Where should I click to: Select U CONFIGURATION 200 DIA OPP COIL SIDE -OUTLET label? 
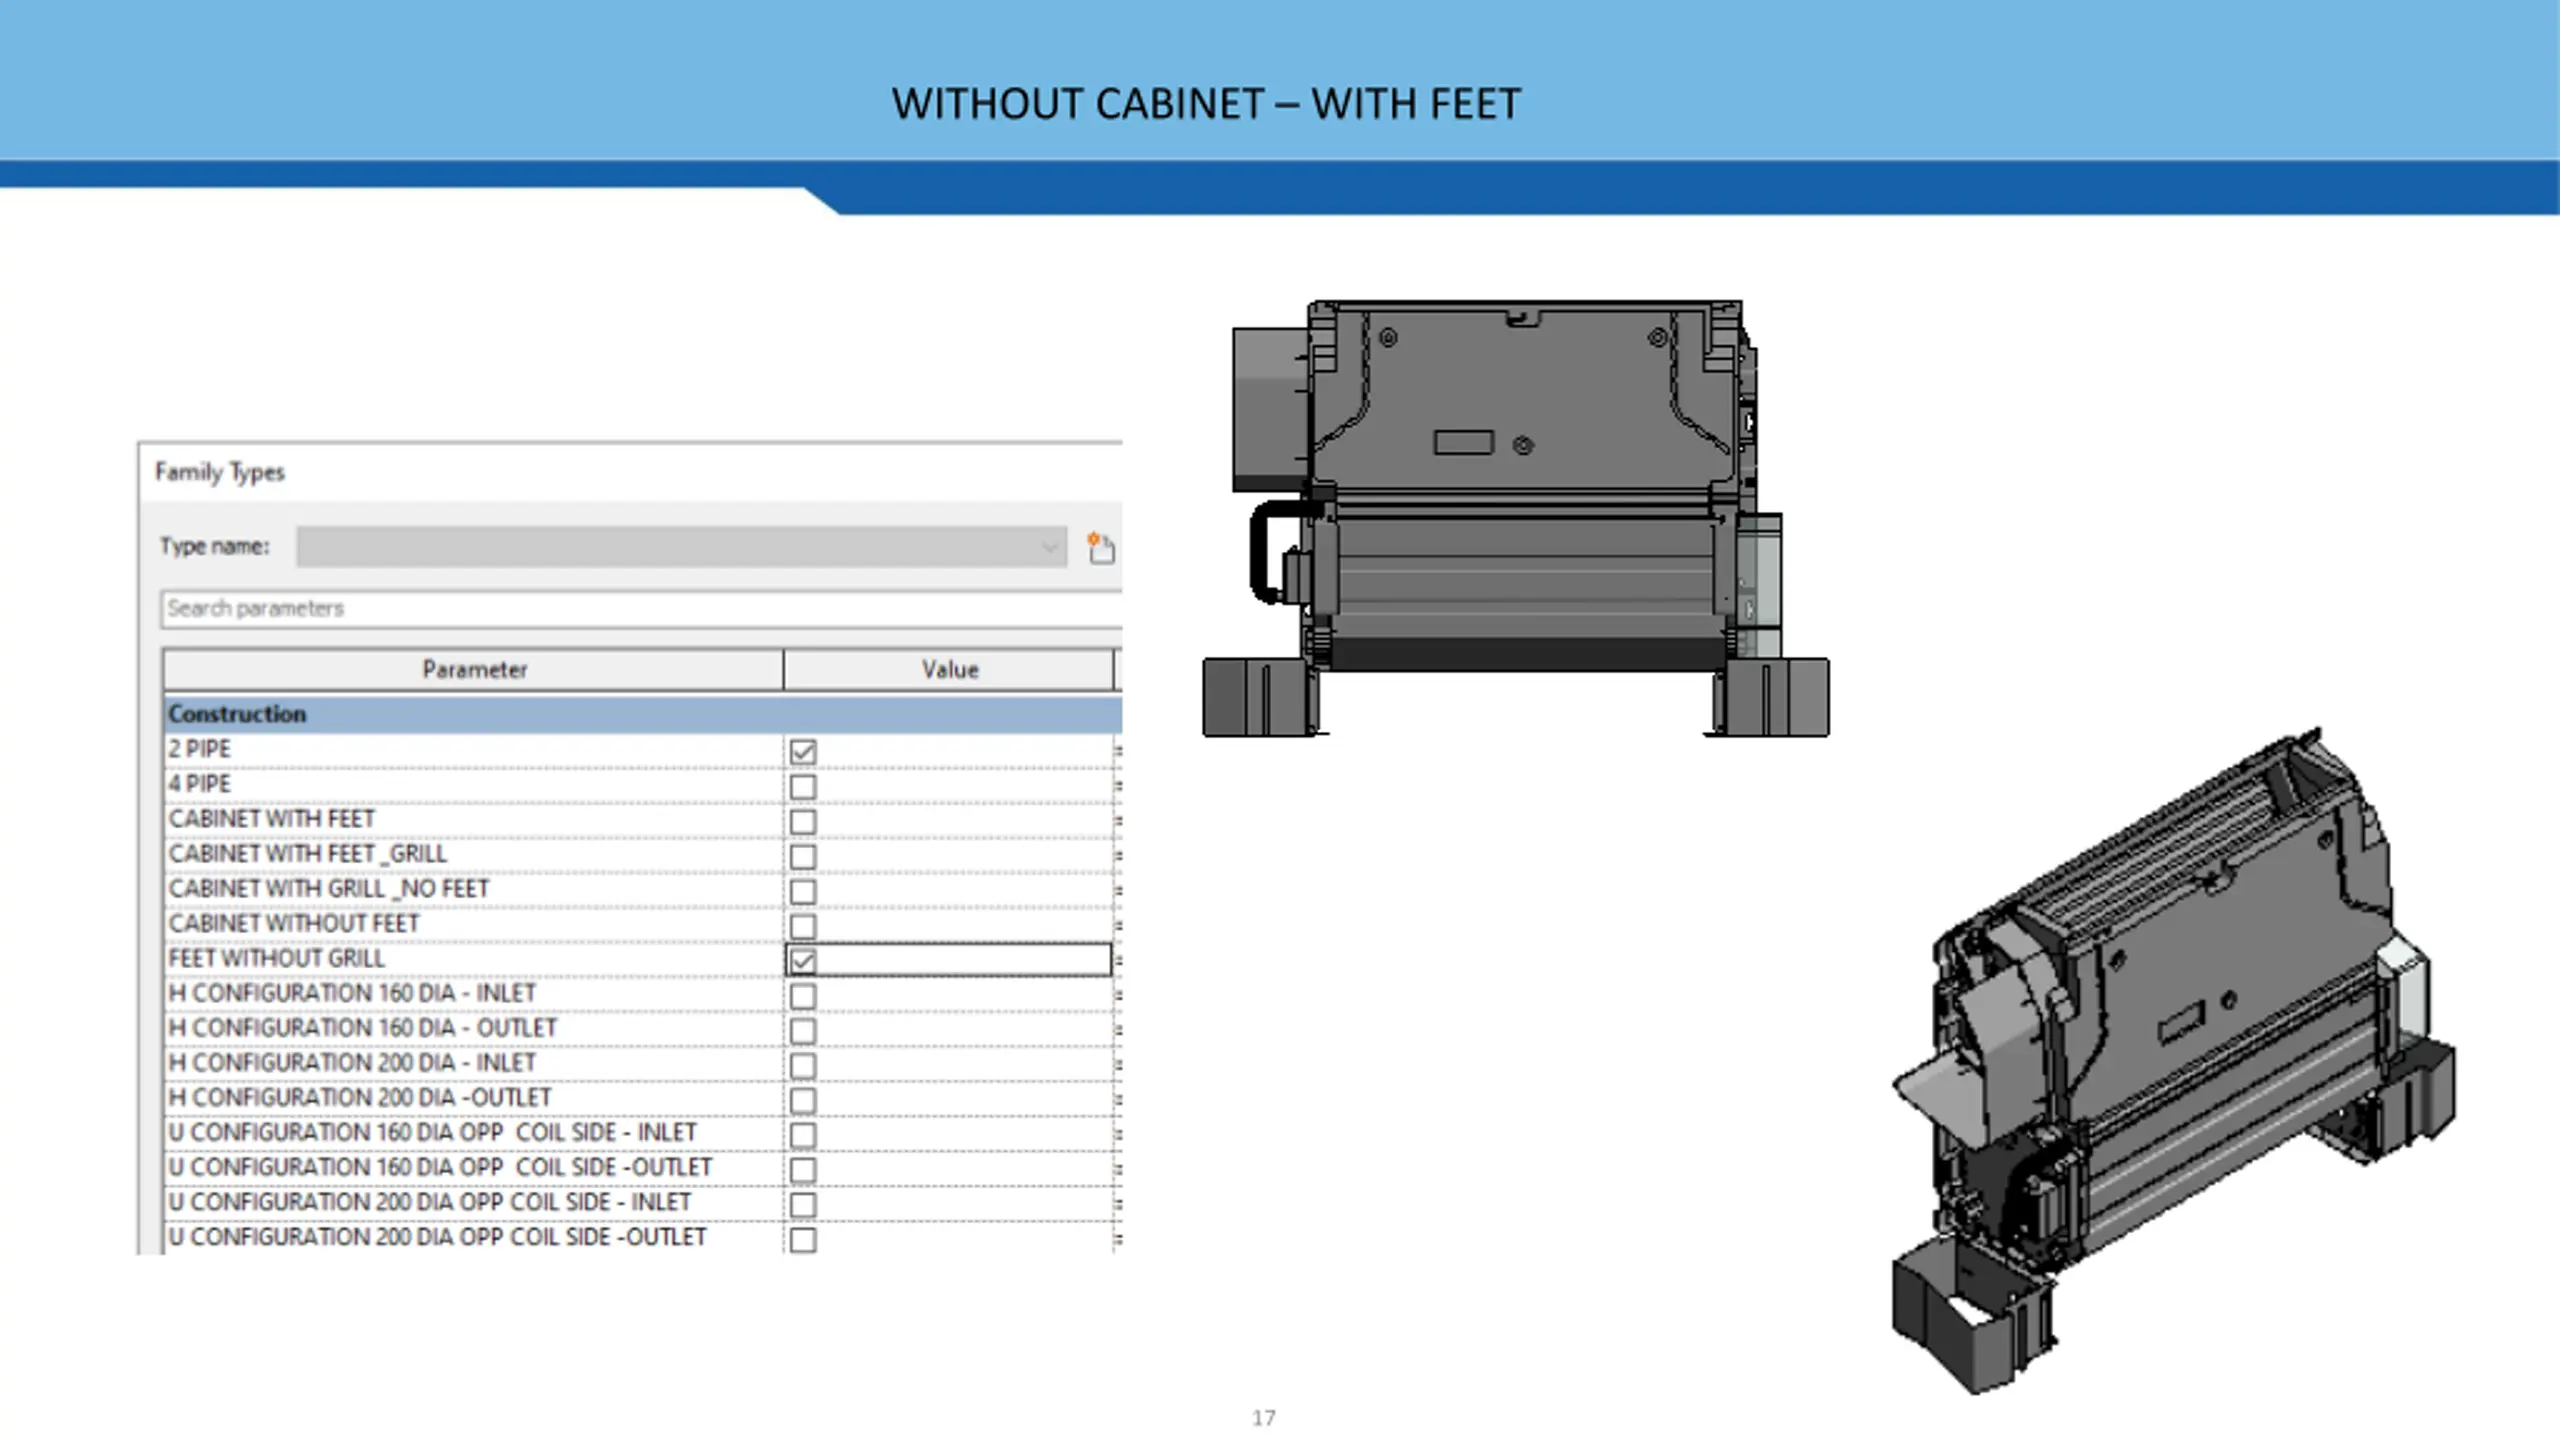click(438, 1237)
